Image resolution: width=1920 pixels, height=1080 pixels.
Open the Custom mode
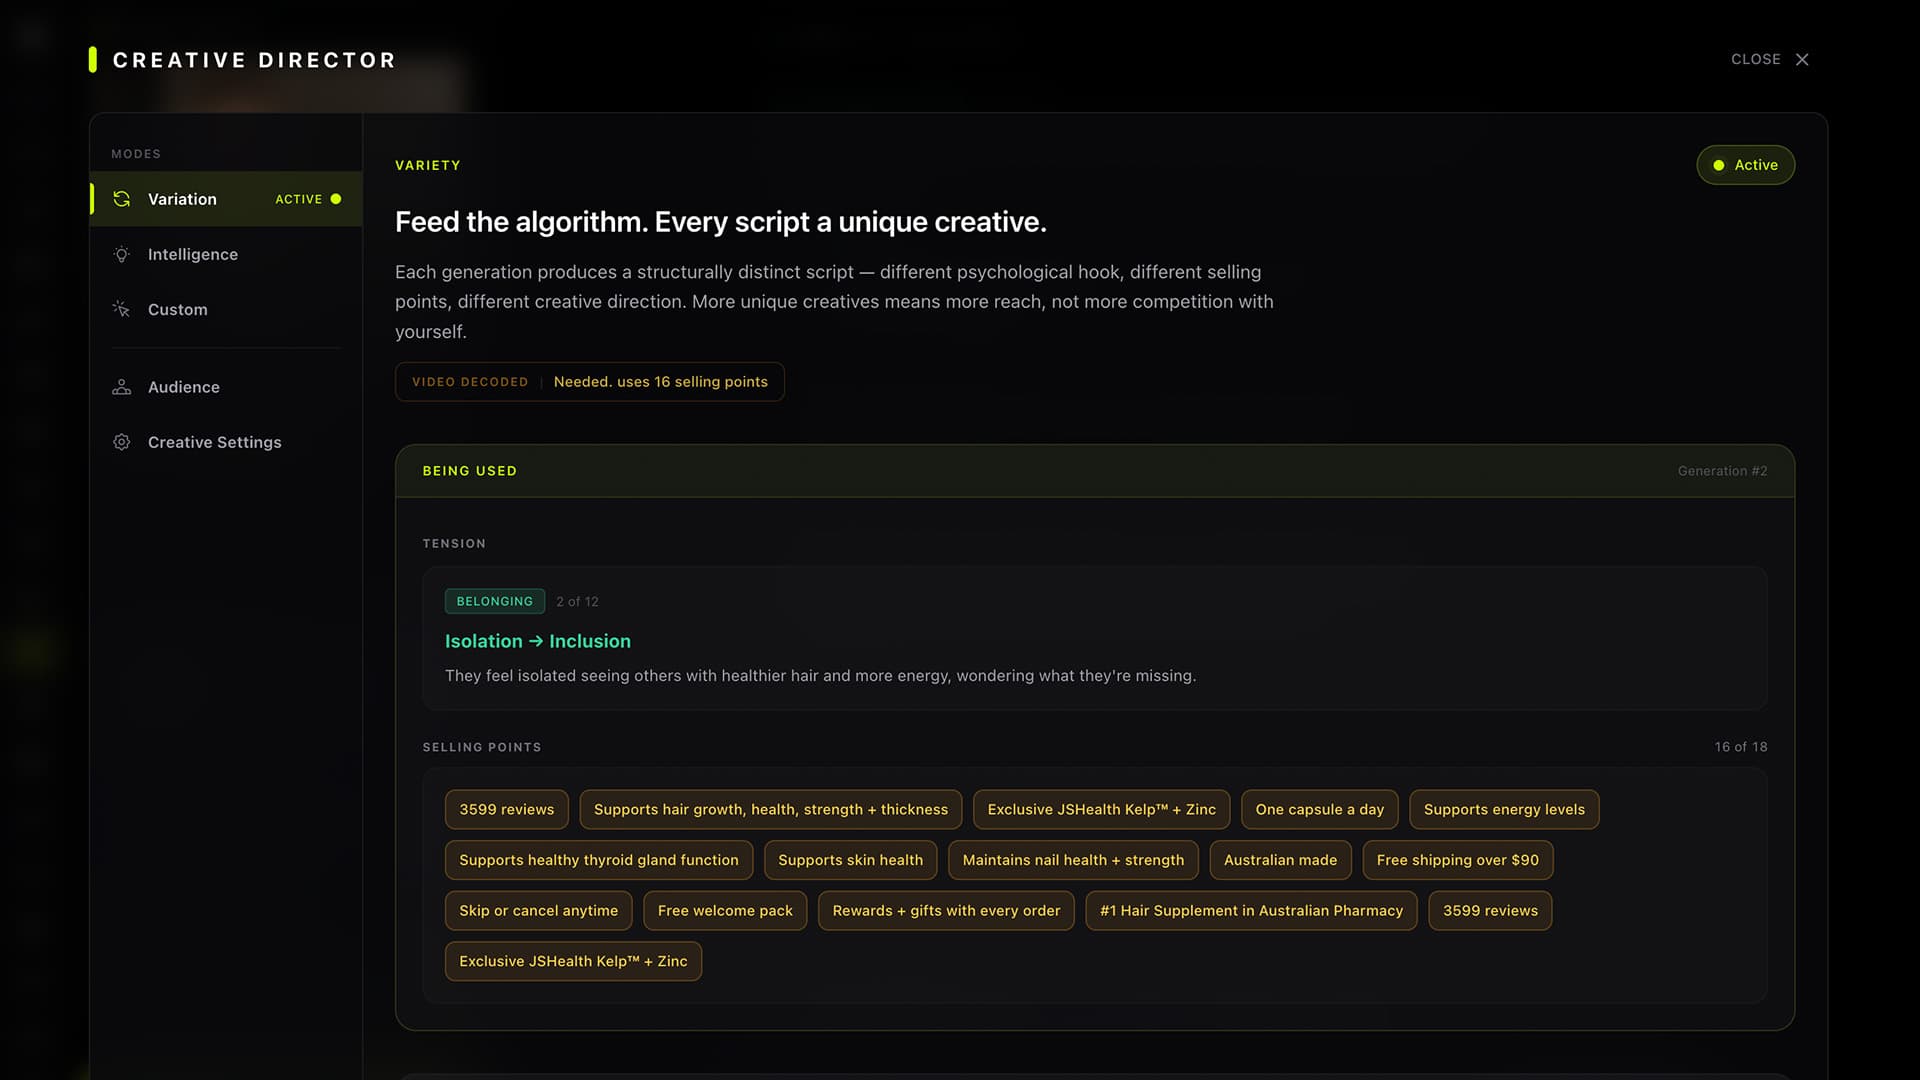(226, 309)
